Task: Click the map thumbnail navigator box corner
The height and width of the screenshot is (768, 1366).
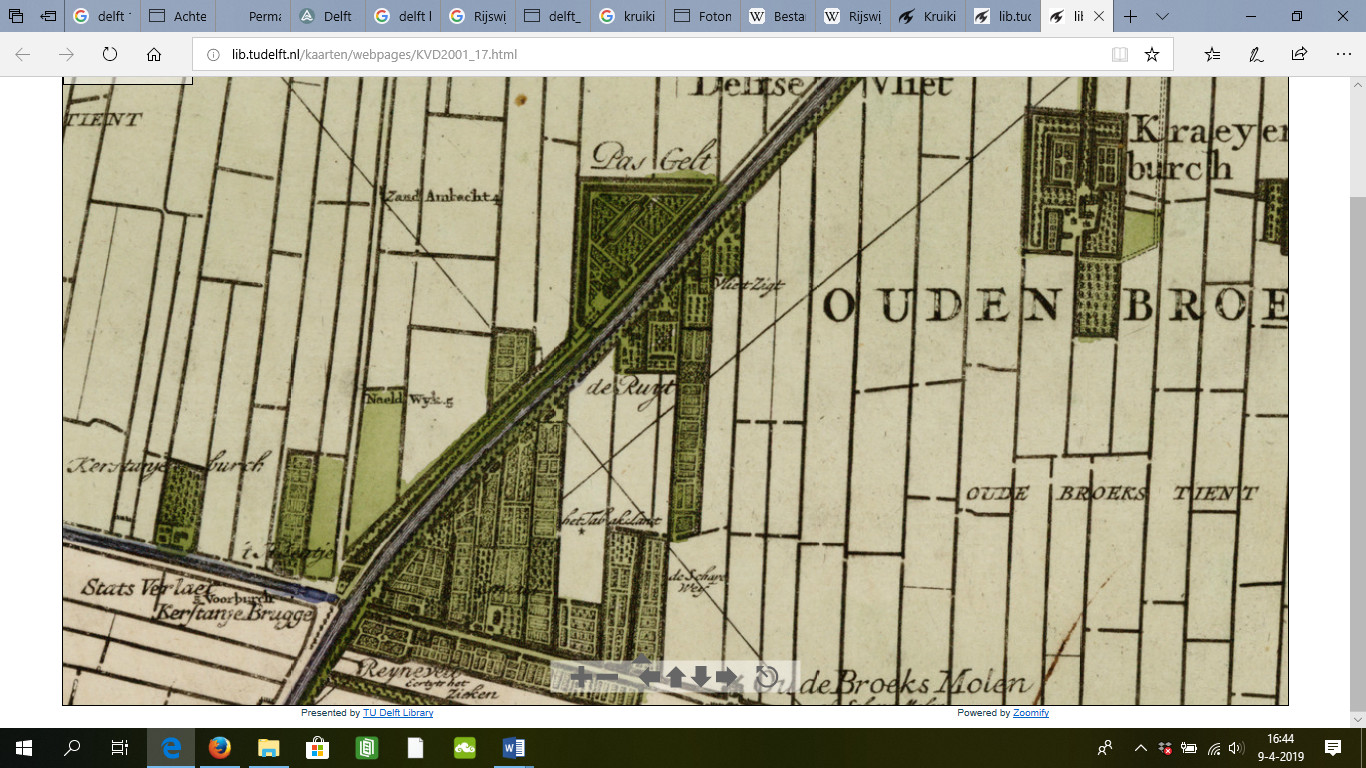Action: click(x=127, y=81)
